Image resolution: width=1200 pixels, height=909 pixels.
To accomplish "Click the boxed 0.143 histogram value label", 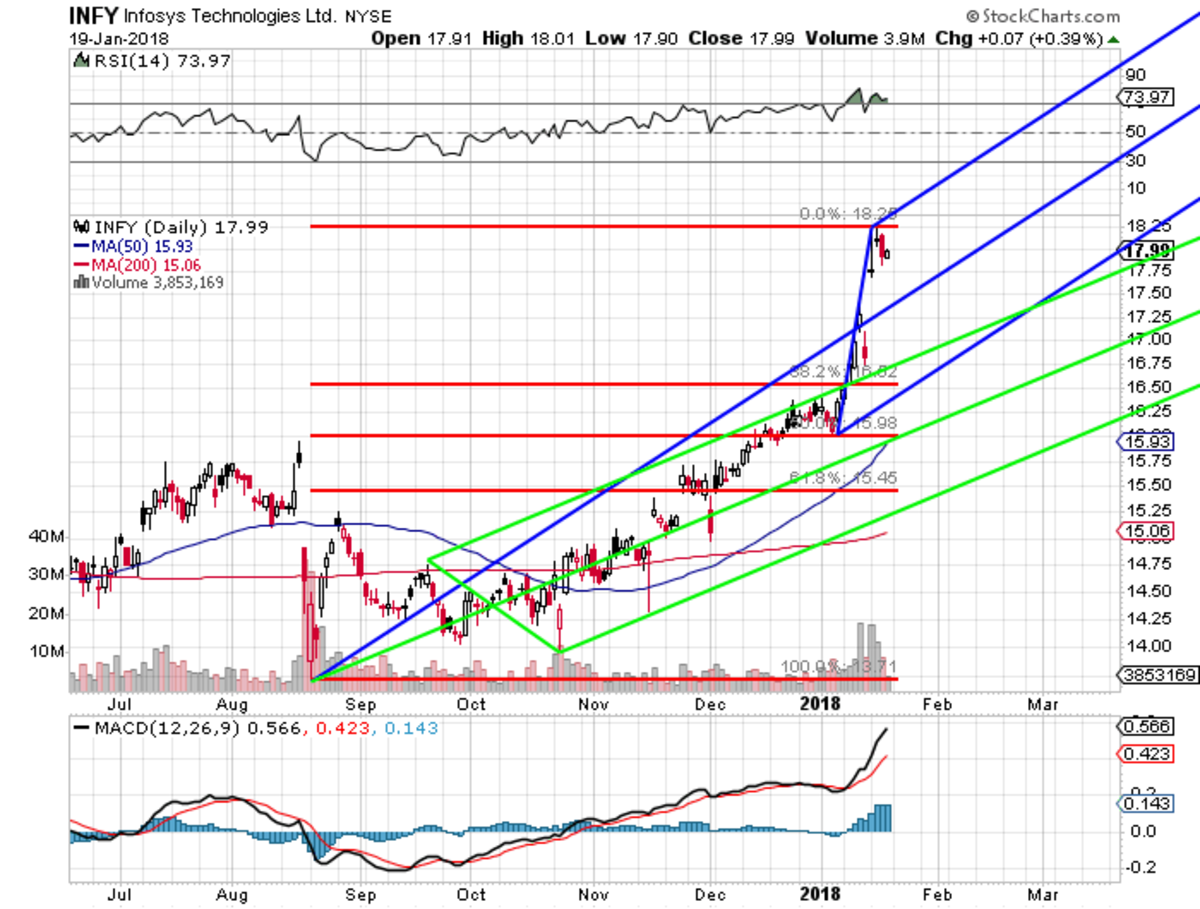I will coord(1145,803).
